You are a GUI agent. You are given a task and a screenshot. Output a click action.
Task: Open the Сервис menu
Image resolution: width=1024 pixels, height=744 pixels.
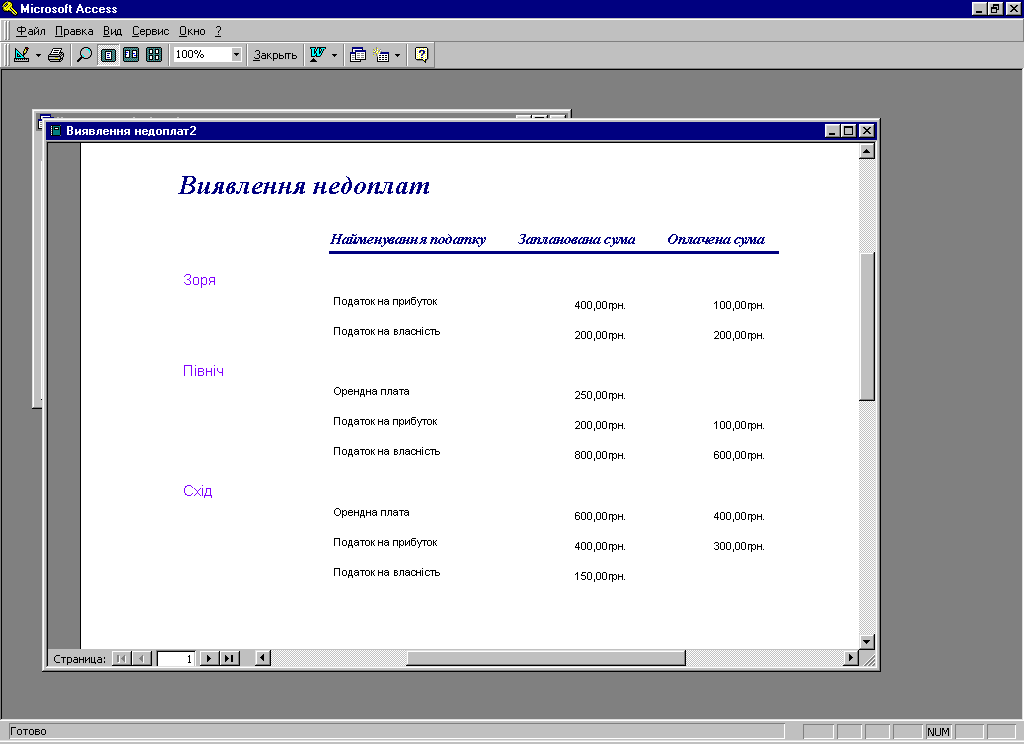(150, 31)
